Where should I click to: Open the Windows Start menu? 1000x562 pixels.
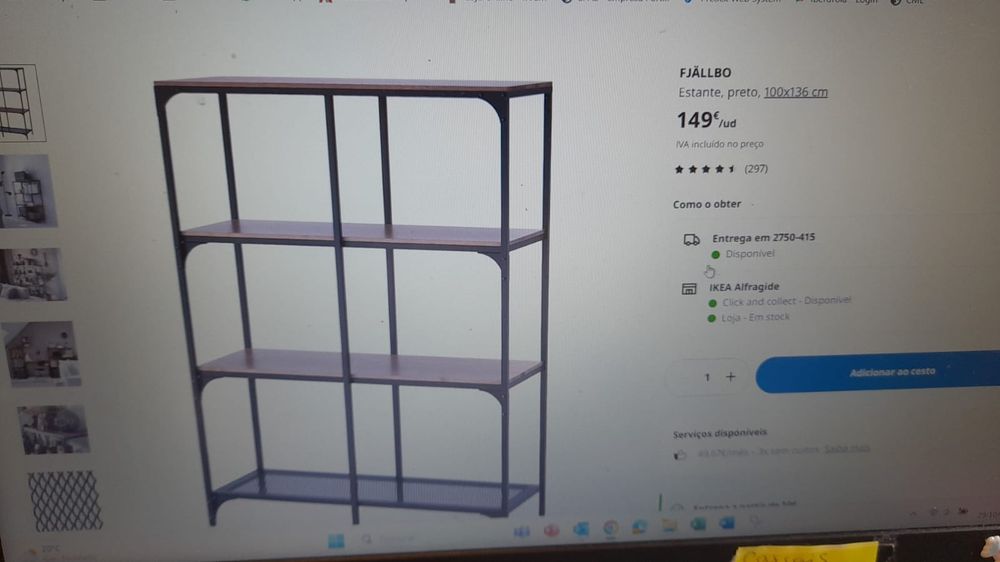(x=336, y=541)
